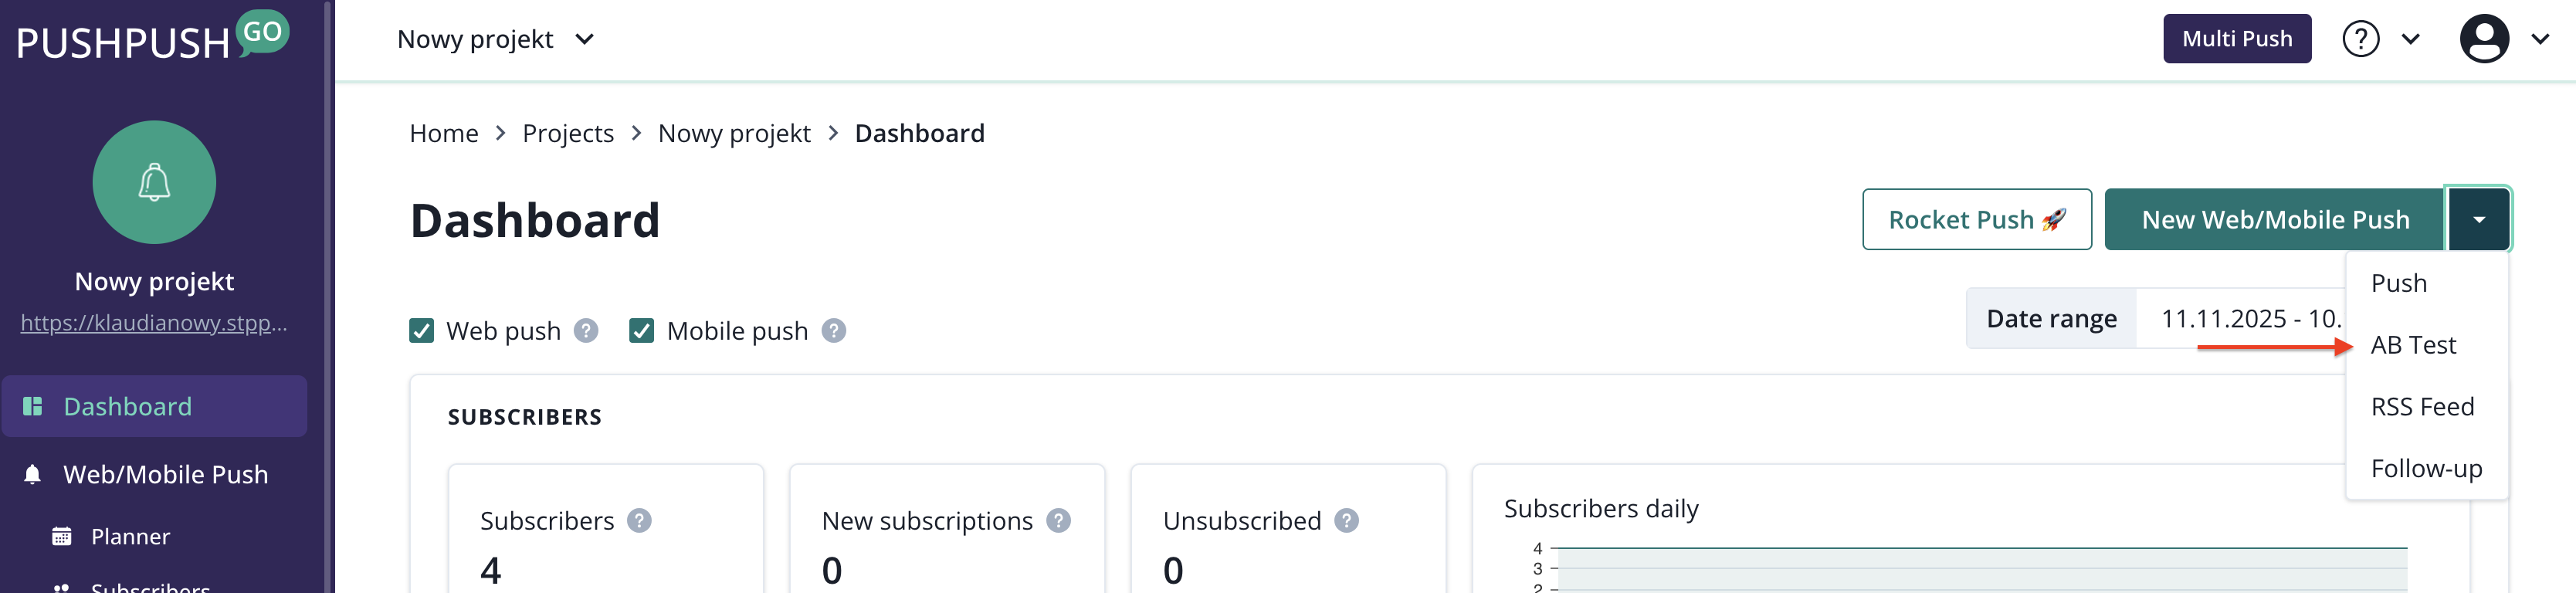Click the green bell project avatar
The height and width of the screenshot is (593, 2576).
[154, 182]
